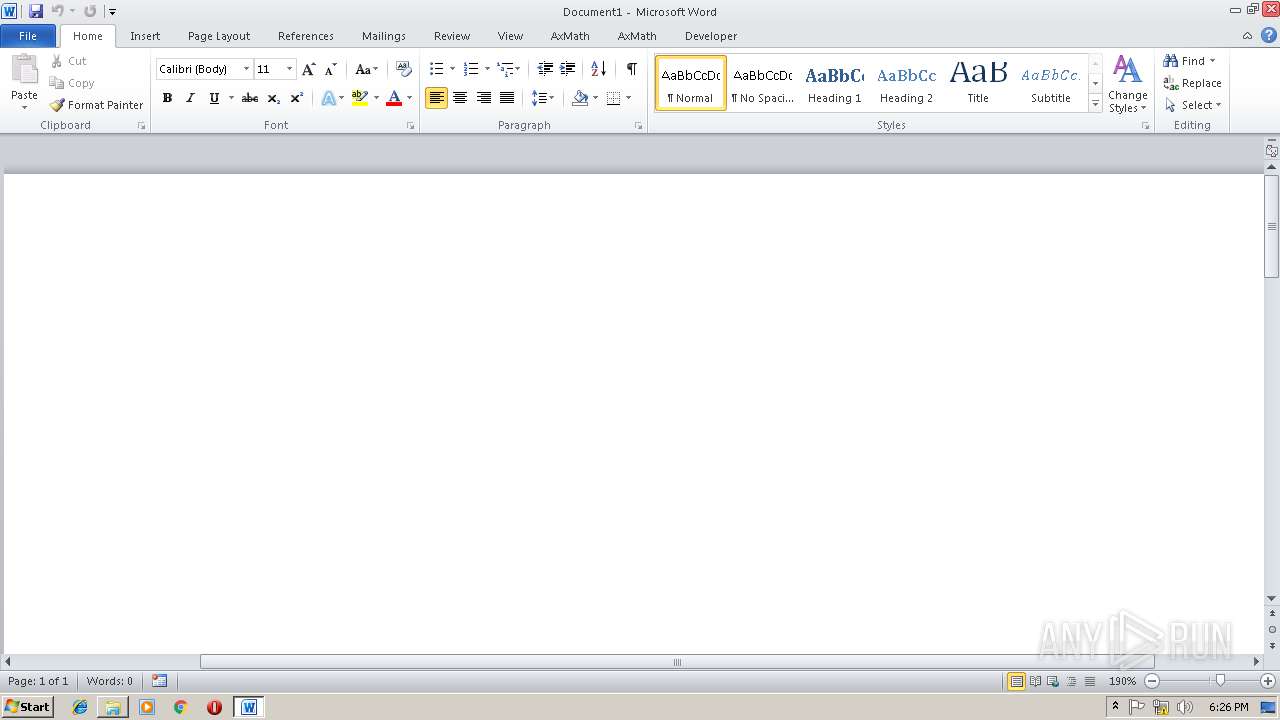Image resolution: width=1280 pixels, height=720 pixels.
Task: Open Line Spacing dropdown
Action: click(542, 98)
